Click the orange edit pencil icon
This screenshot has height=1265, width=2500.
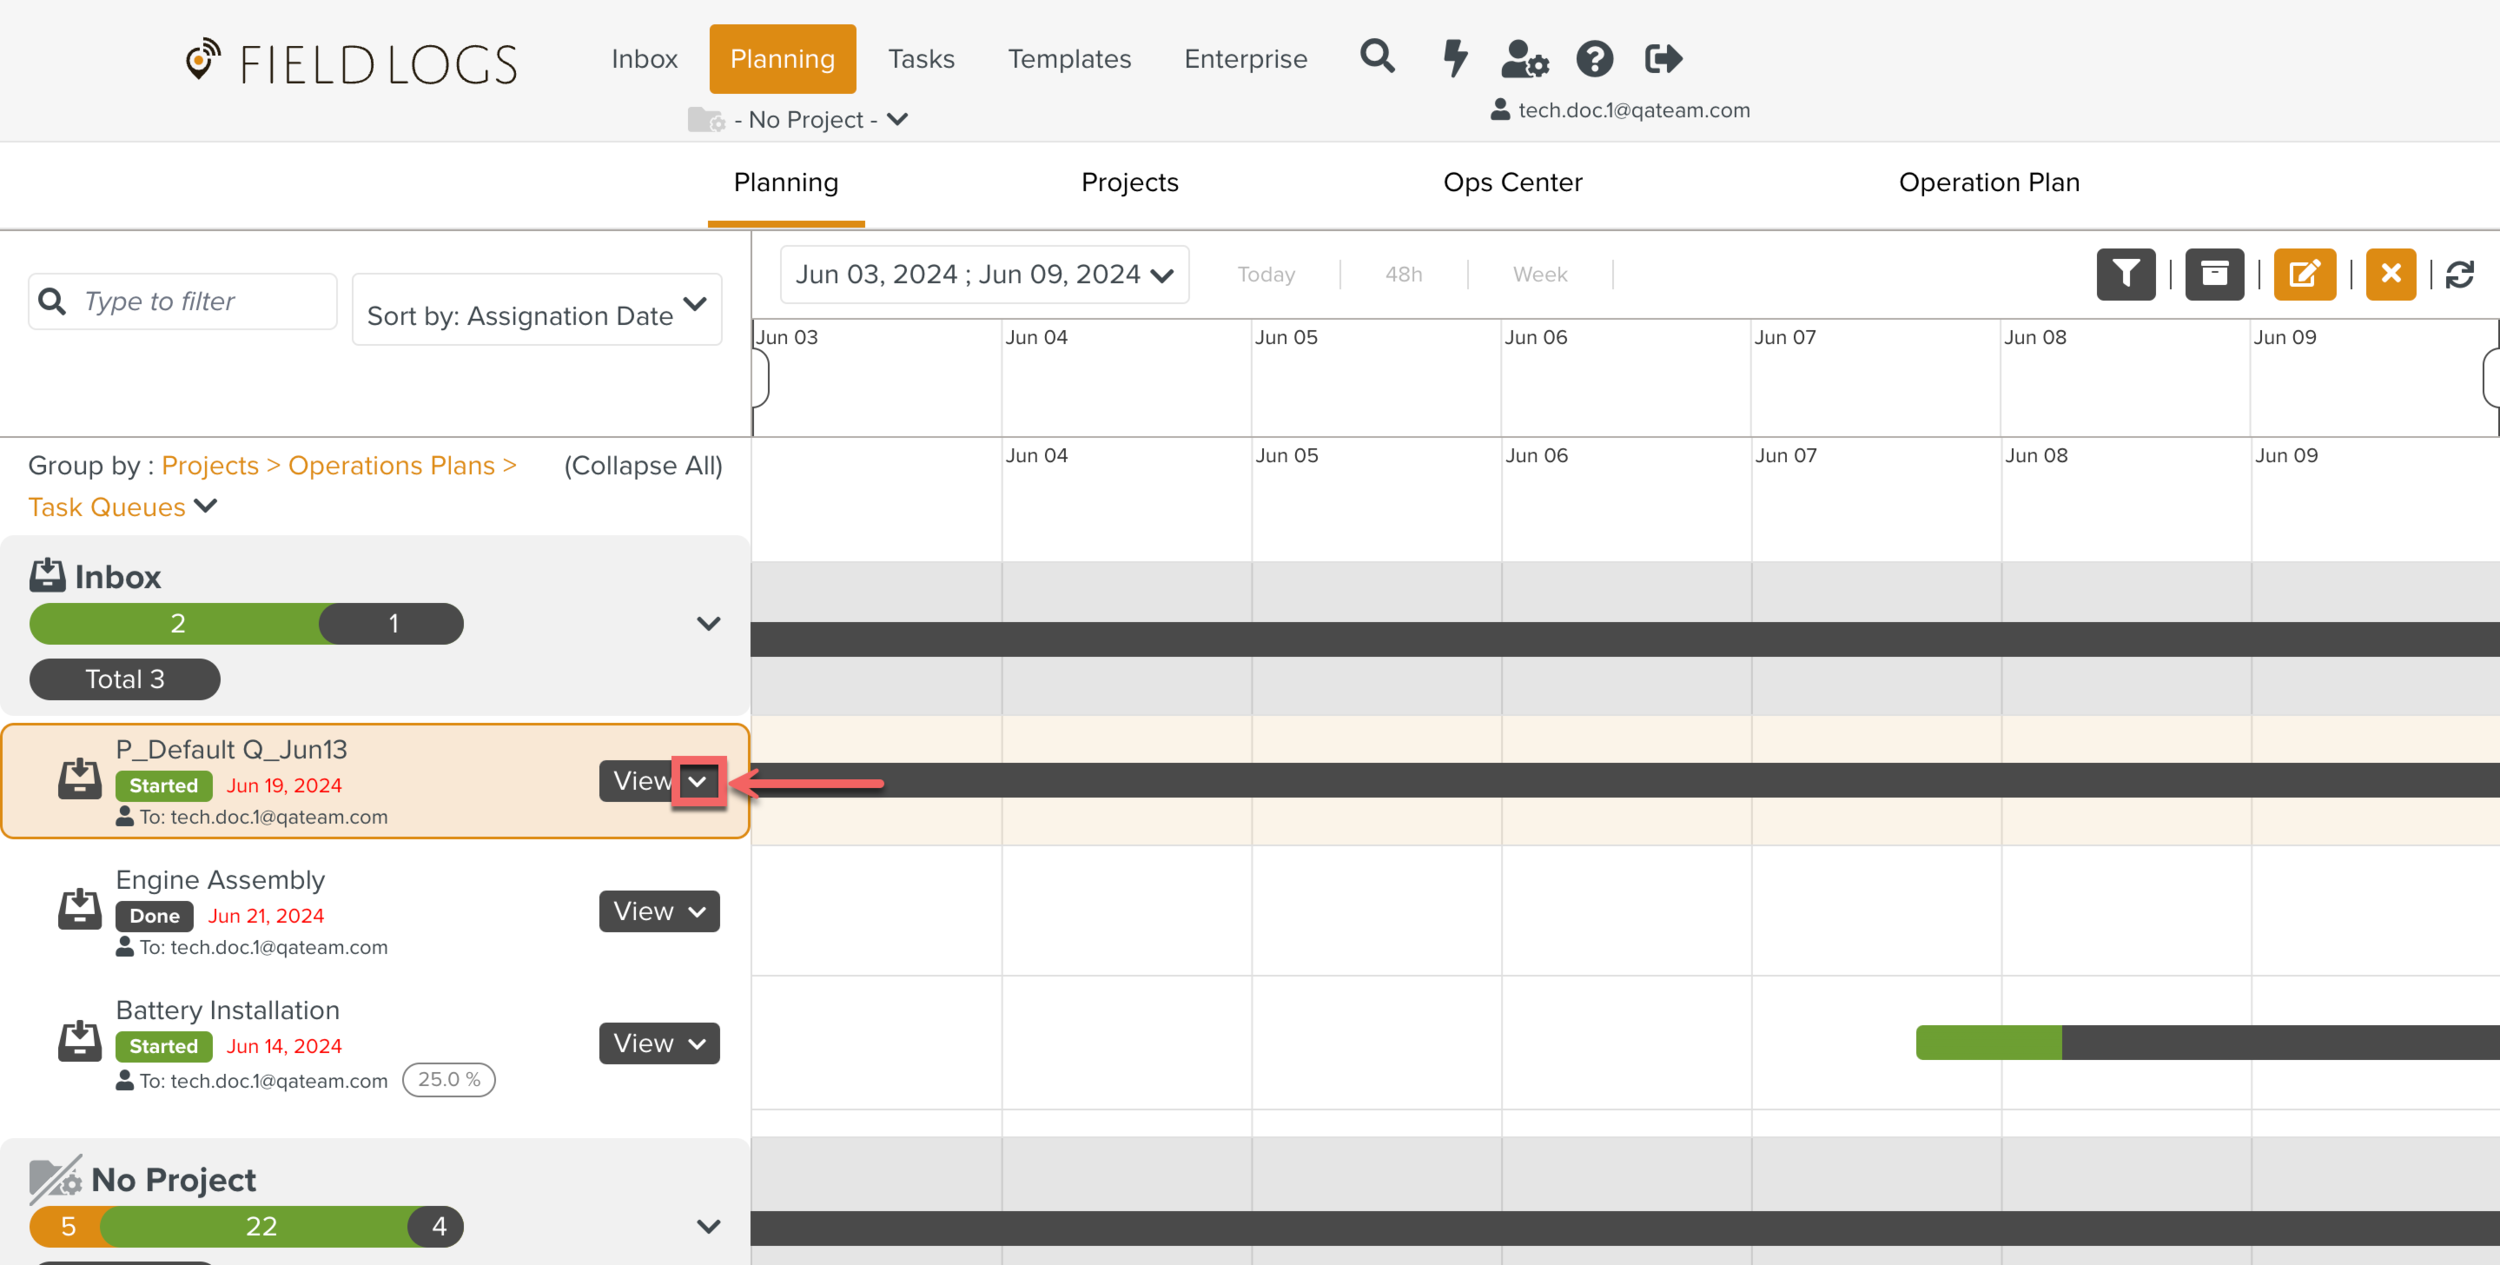pyautogui.click(x=2304, y=274)
